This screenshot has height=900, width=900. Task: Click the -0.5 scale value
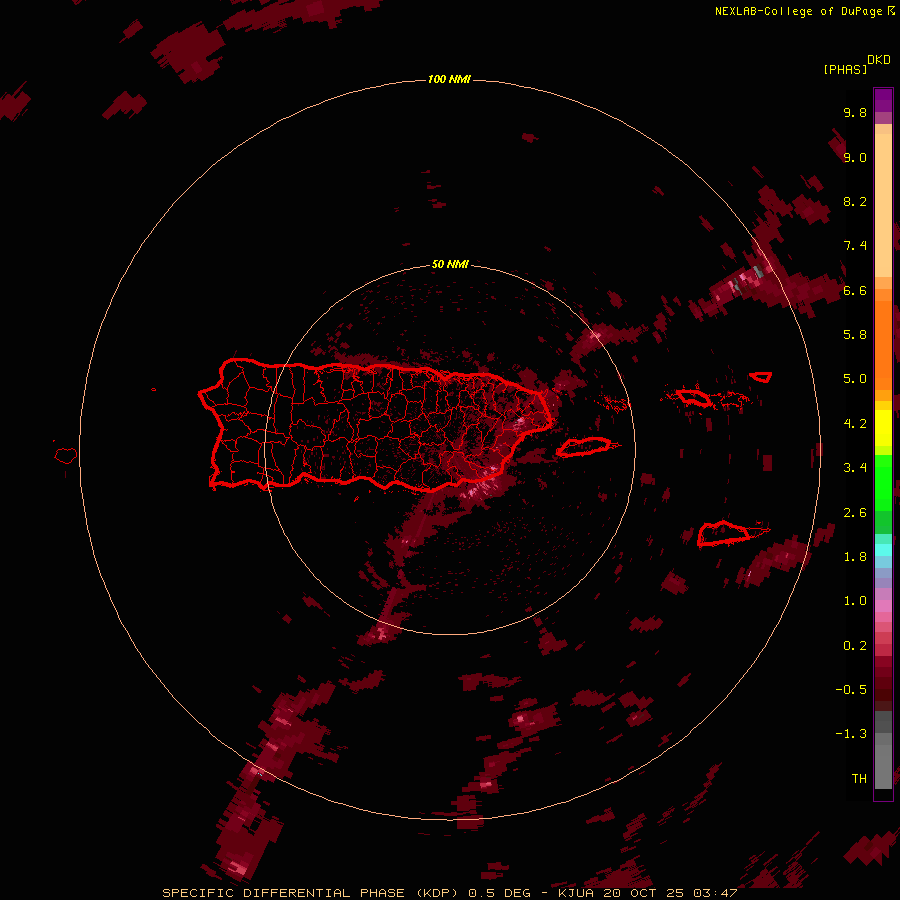click(x=851, y=690)
